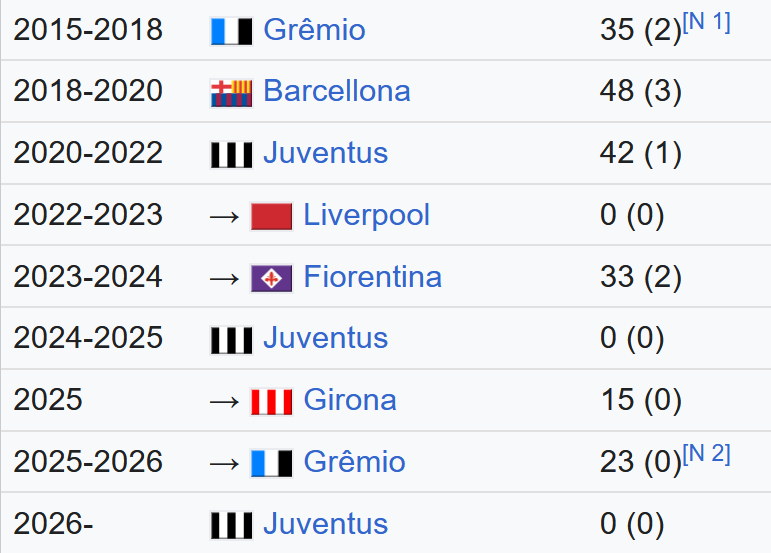Click the red Liverpool flag icon

click(x=271, y=216)
